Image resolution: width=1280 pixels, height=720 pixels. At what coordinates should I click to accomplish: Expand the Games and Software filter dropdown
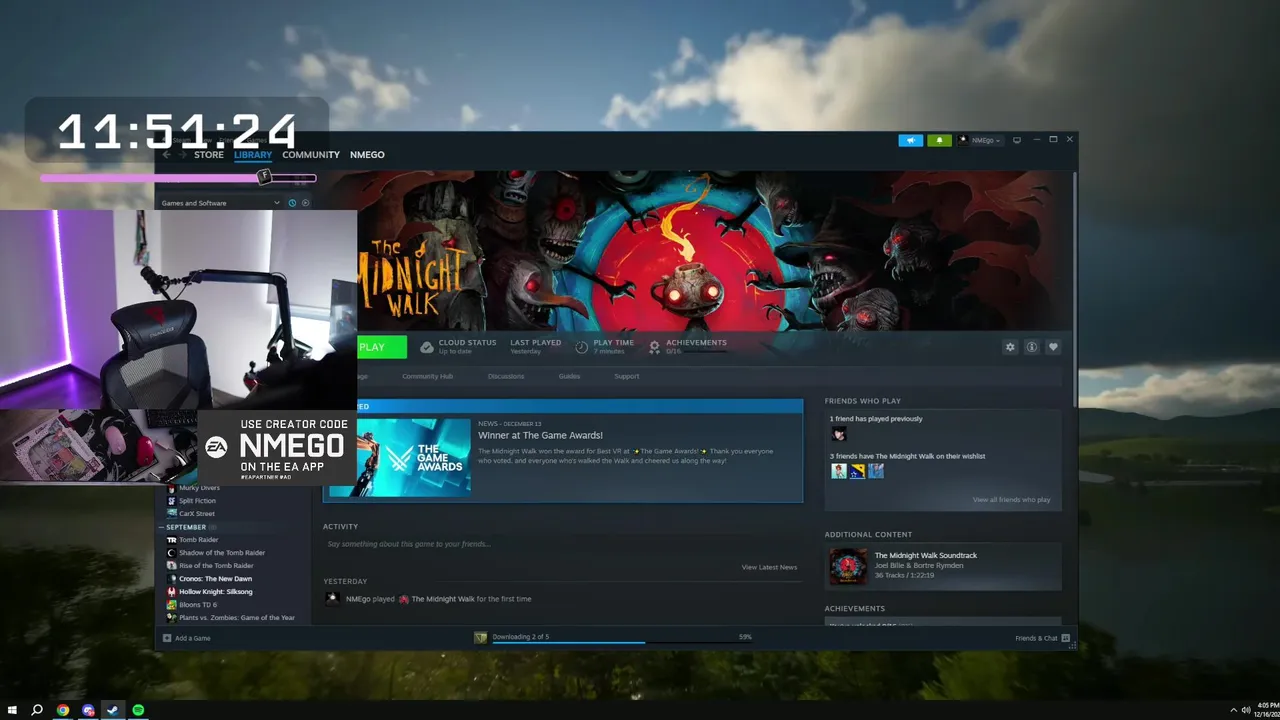[221, 203]
